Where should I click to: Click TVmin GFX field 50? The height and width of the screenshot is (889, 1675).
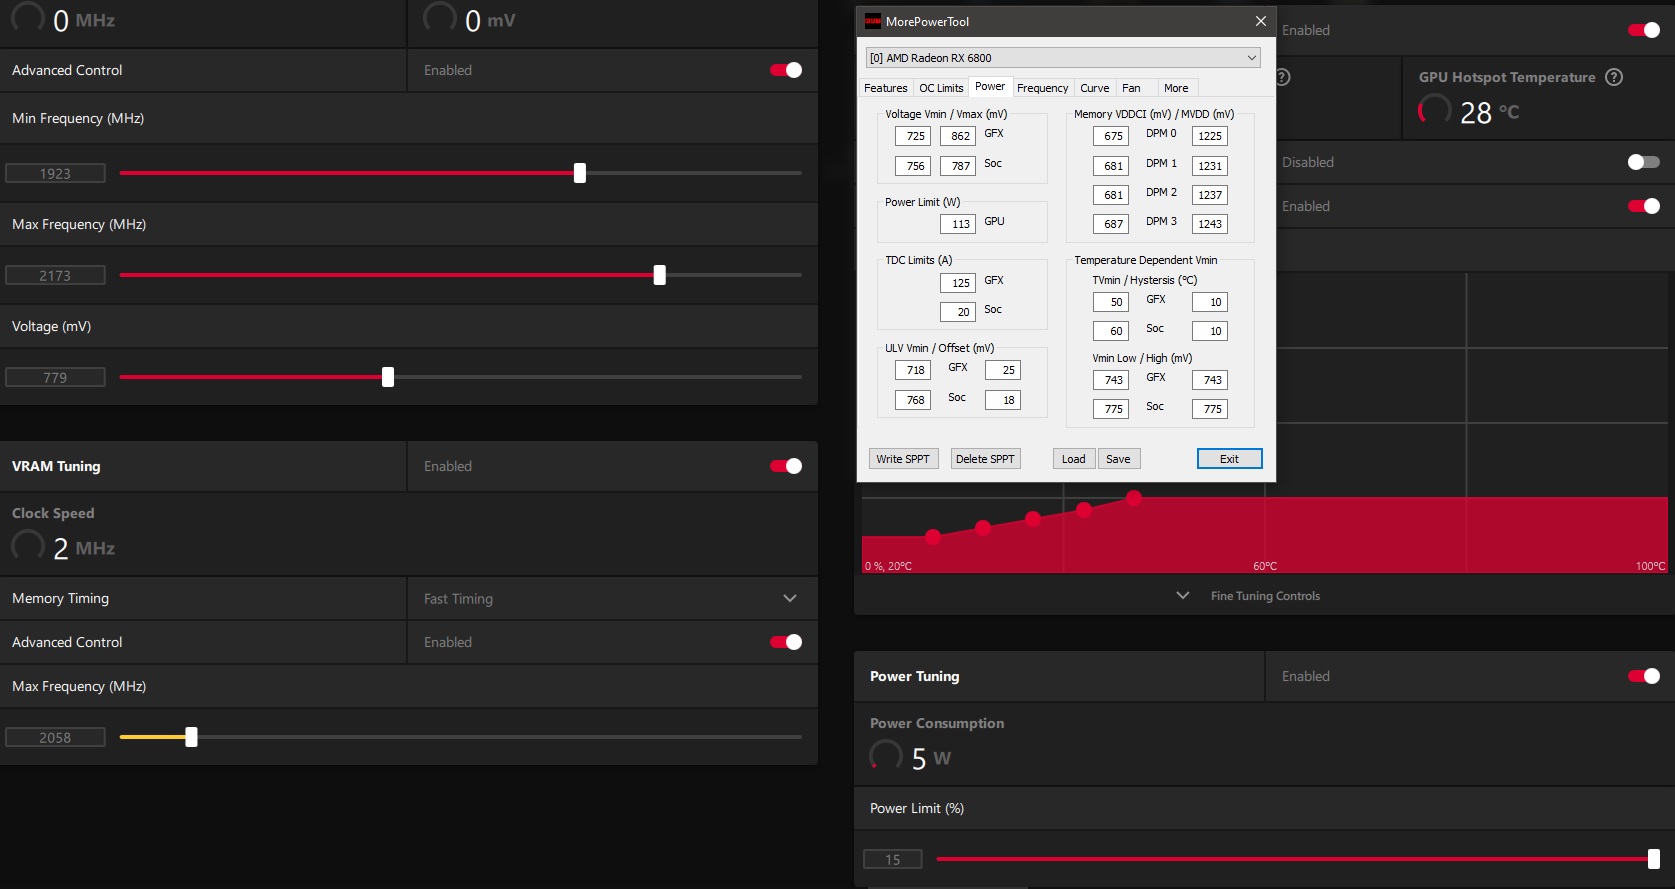(1111, 302)
